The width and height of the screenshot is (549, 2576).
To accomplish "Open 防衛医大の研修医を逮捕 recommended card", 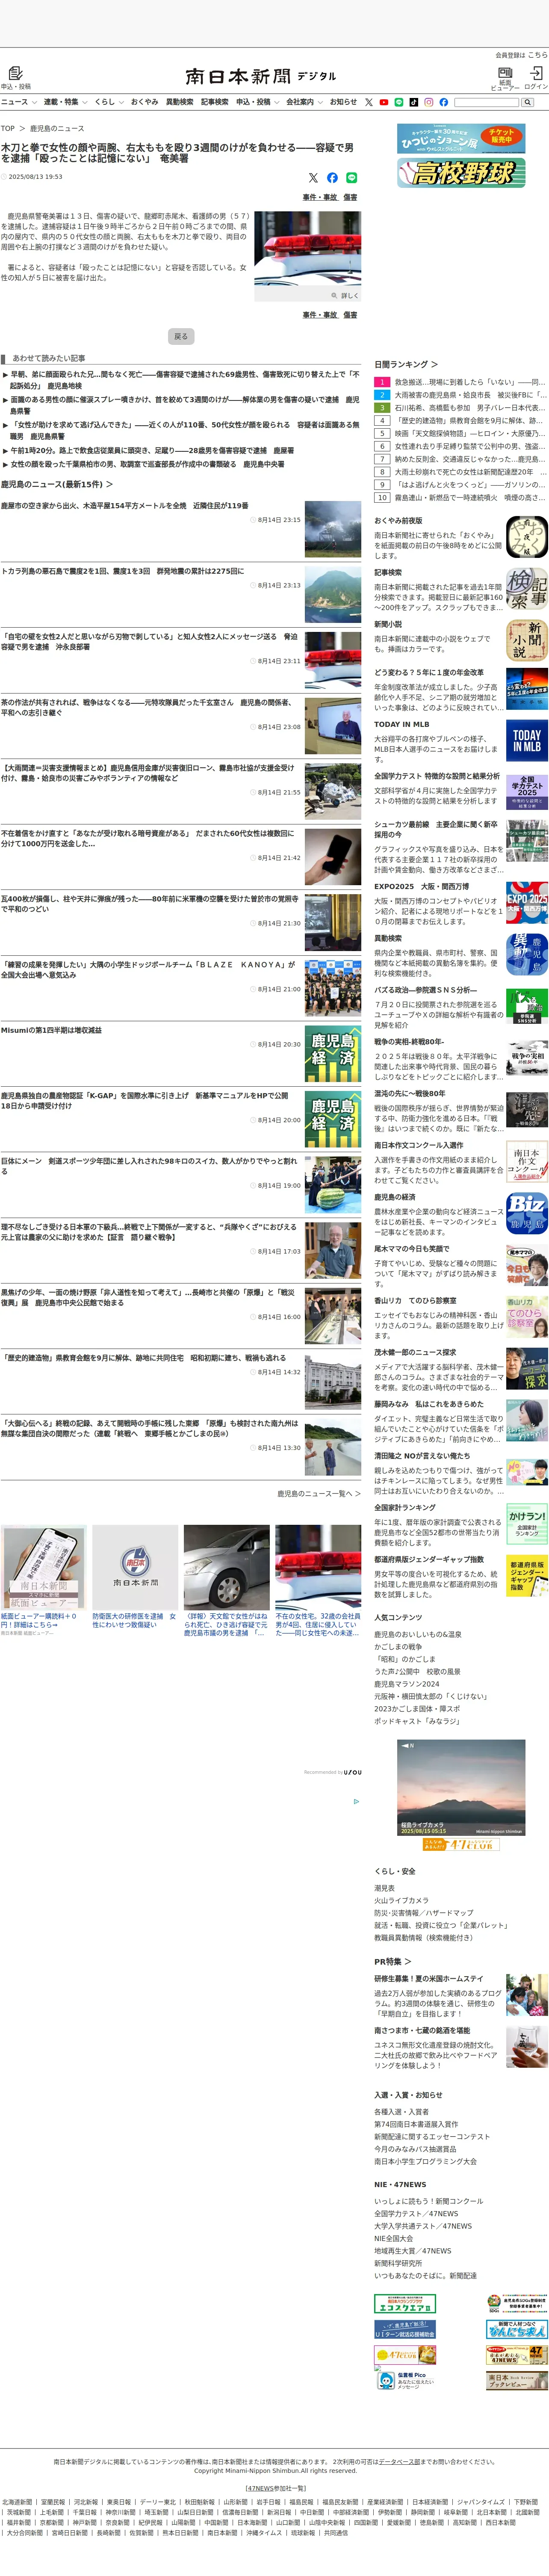I will tap(136, 1577).
